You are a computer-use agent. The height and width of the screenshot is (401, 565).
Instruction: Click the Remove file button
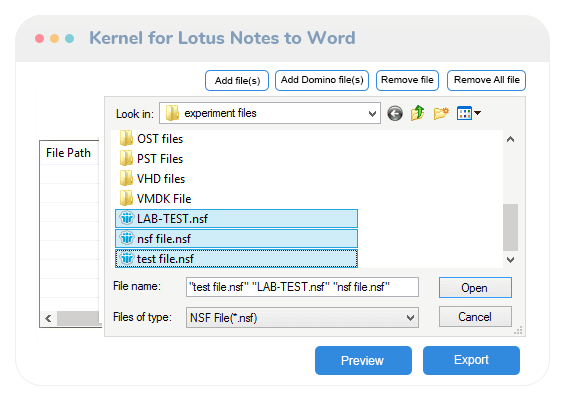click(407, 80)
